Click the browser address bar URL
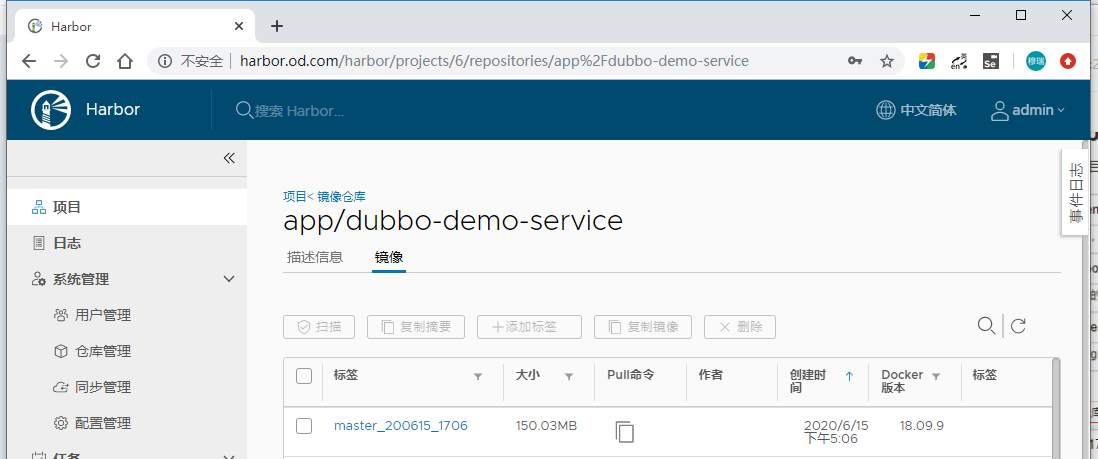1098x459 pixels. click(494, 61)
